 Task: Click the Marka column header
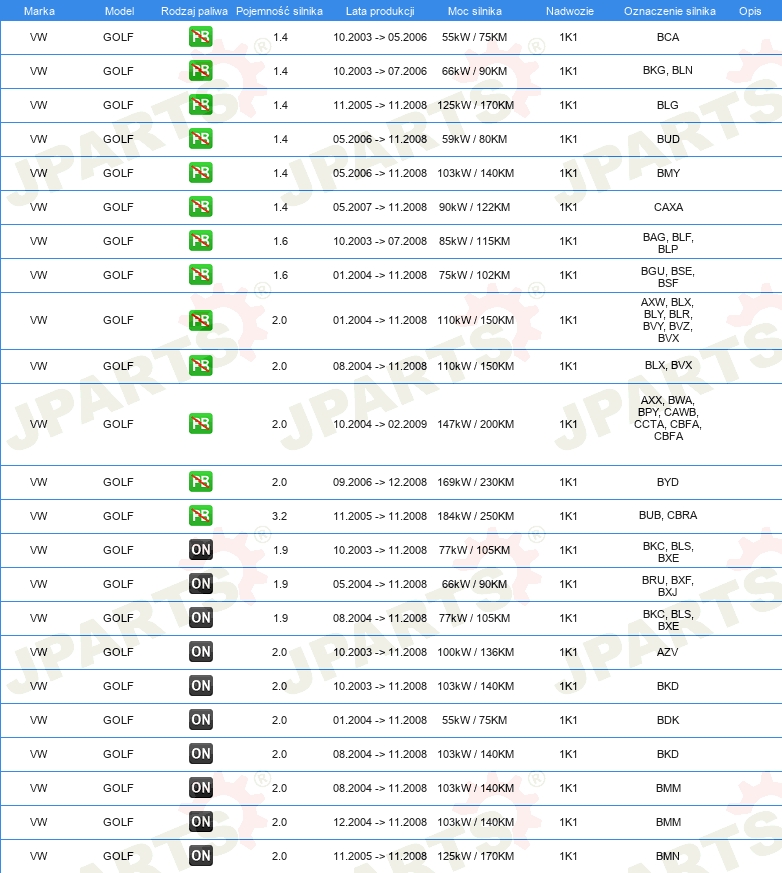click(x=39, y=11)
